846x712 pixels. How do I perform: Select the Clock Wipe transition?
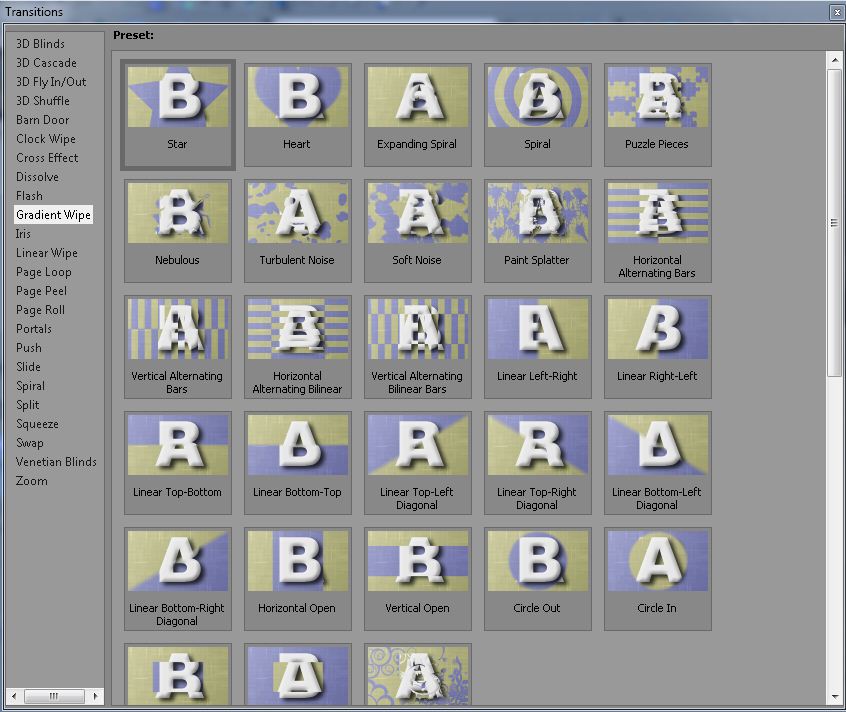coord(46,139)
